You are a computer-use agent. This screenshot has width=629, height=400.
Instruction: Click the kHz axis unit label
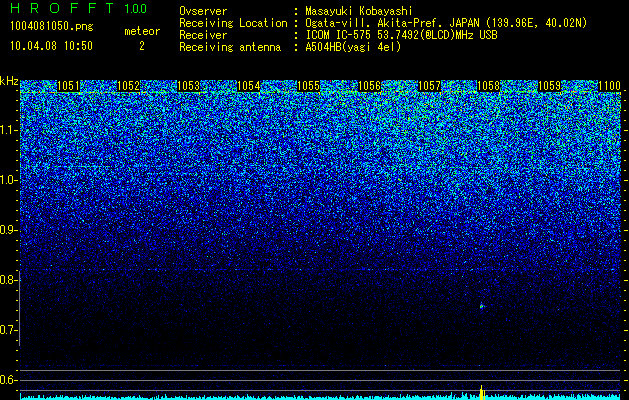tap(9, 81)
